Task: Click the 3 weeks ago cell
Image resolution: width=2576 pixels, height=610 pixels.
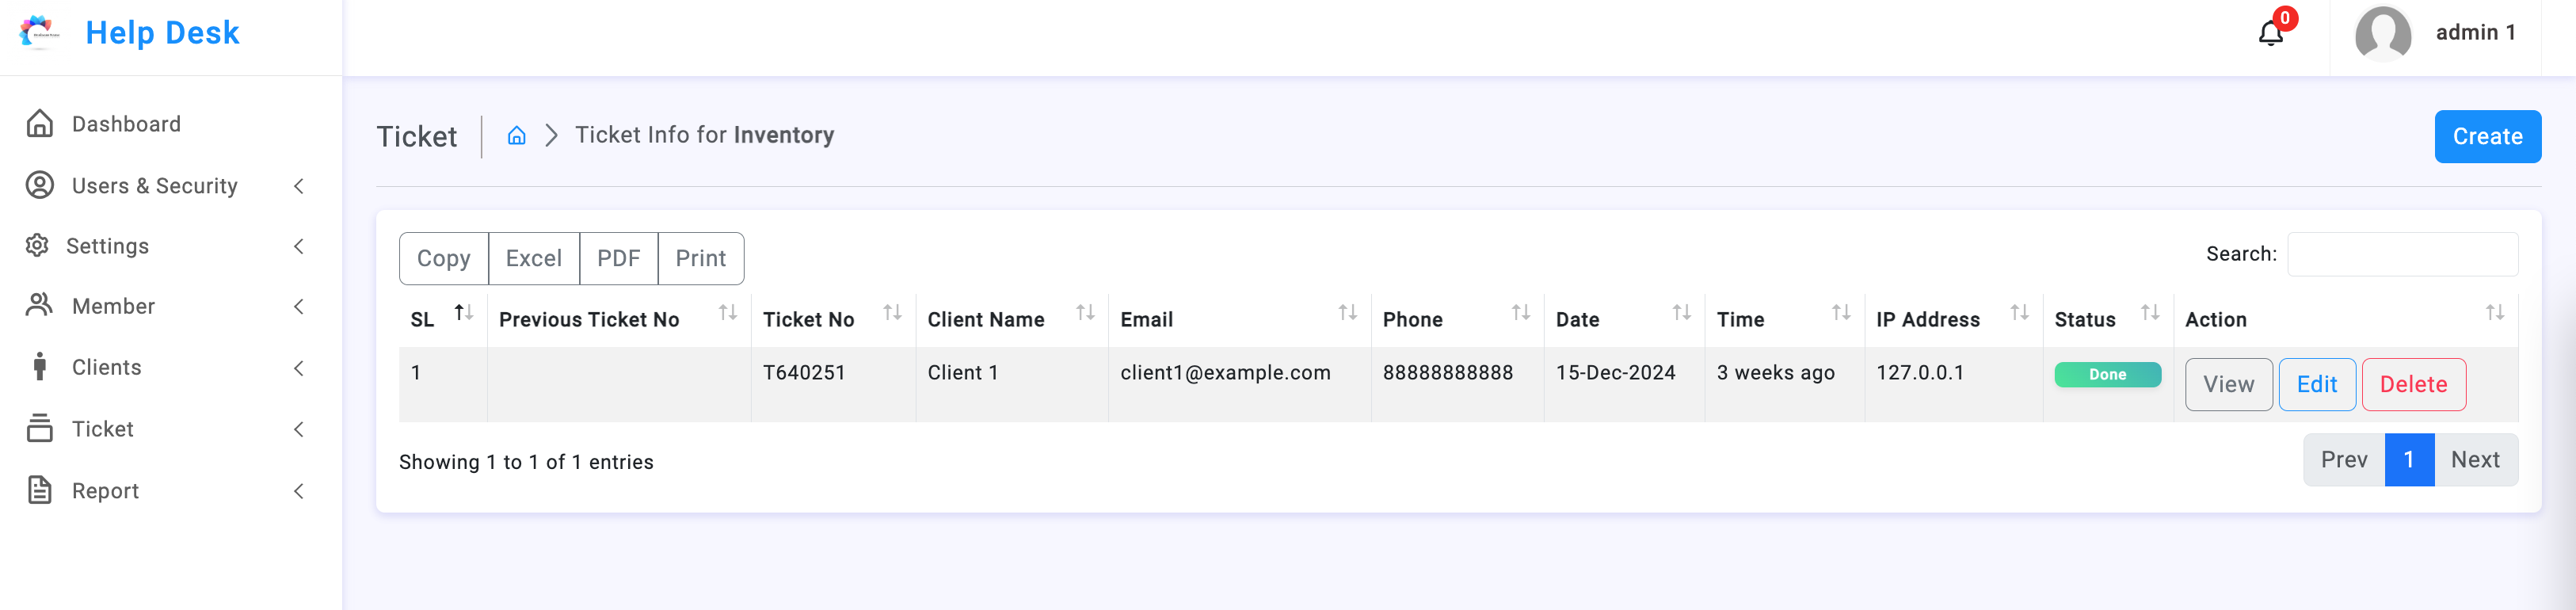Action: point(1775,373)
